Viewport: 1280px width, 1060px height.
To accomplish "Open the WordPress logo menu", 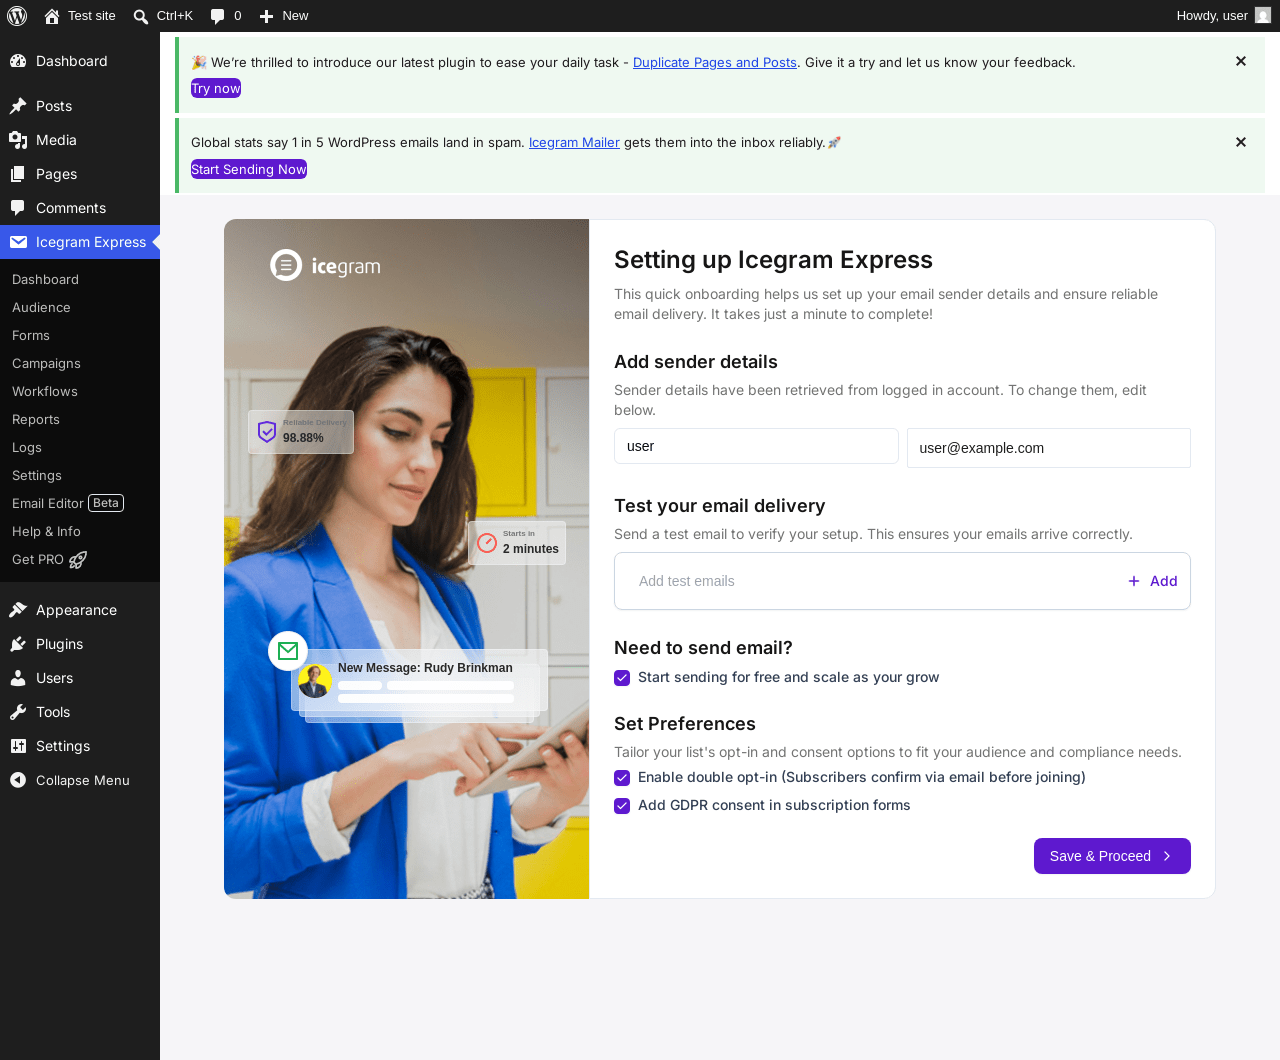I will point(17,16).
